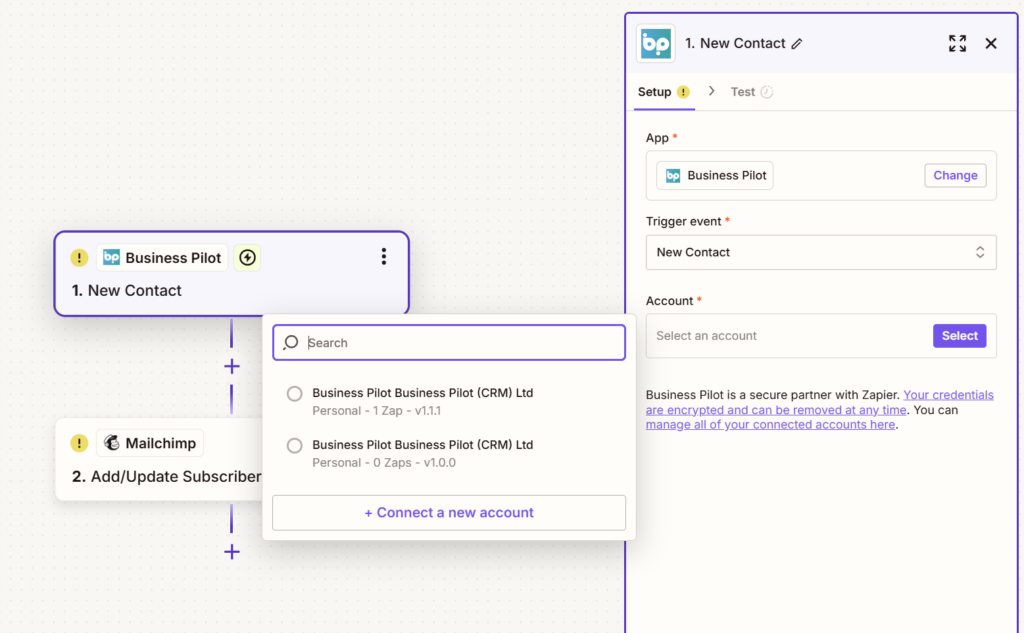
Task: Close the New Contact setup panel
Action: [x=991, y=43]
